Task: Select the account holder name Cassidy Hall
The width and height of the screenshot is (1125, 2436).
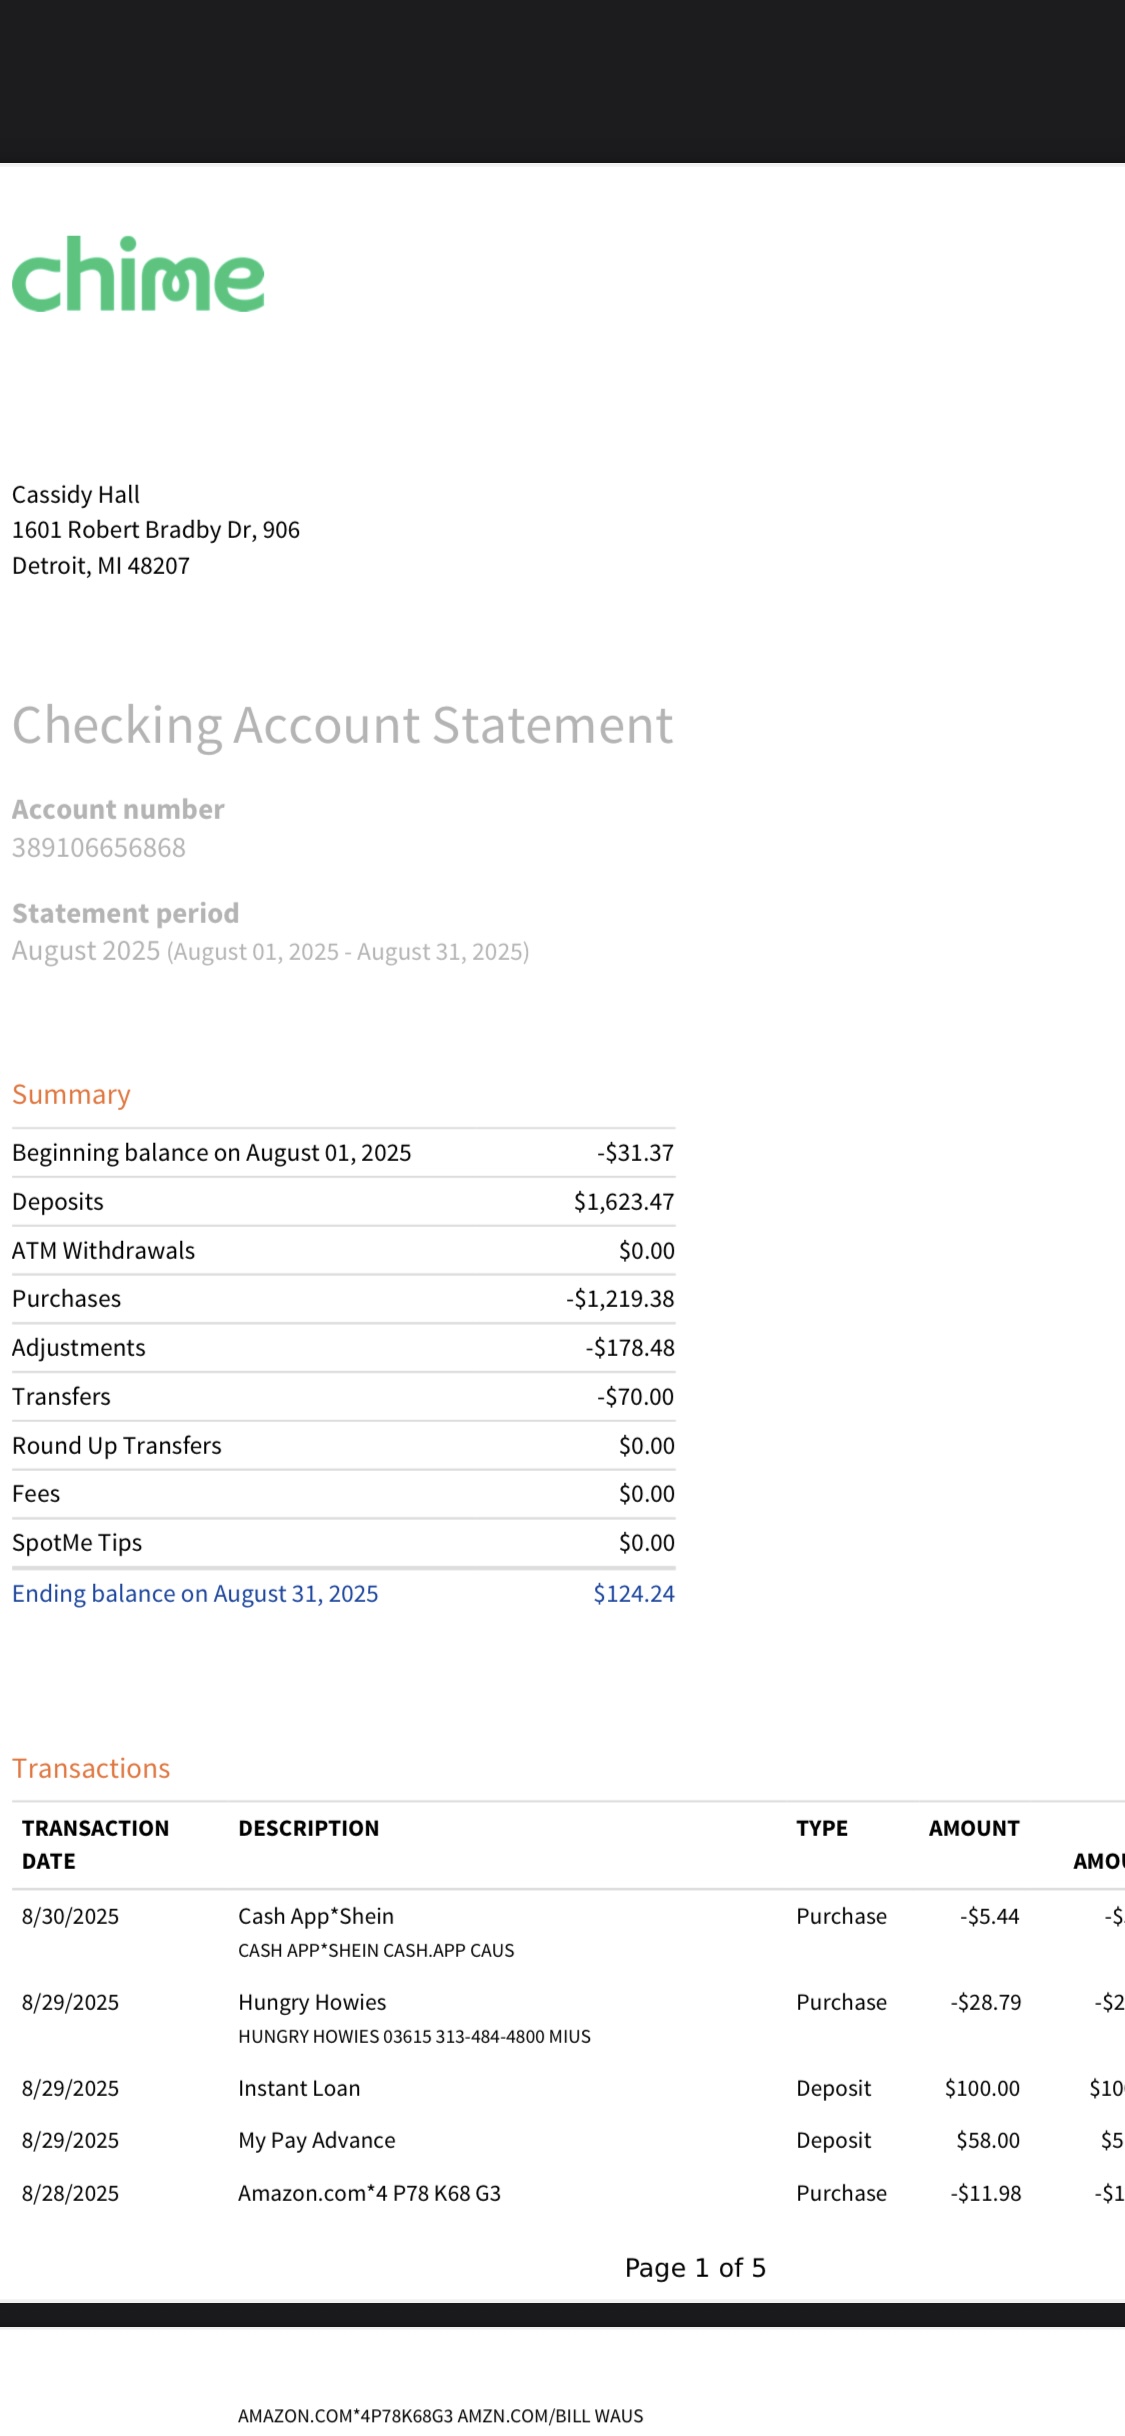Action: point(76,495)
